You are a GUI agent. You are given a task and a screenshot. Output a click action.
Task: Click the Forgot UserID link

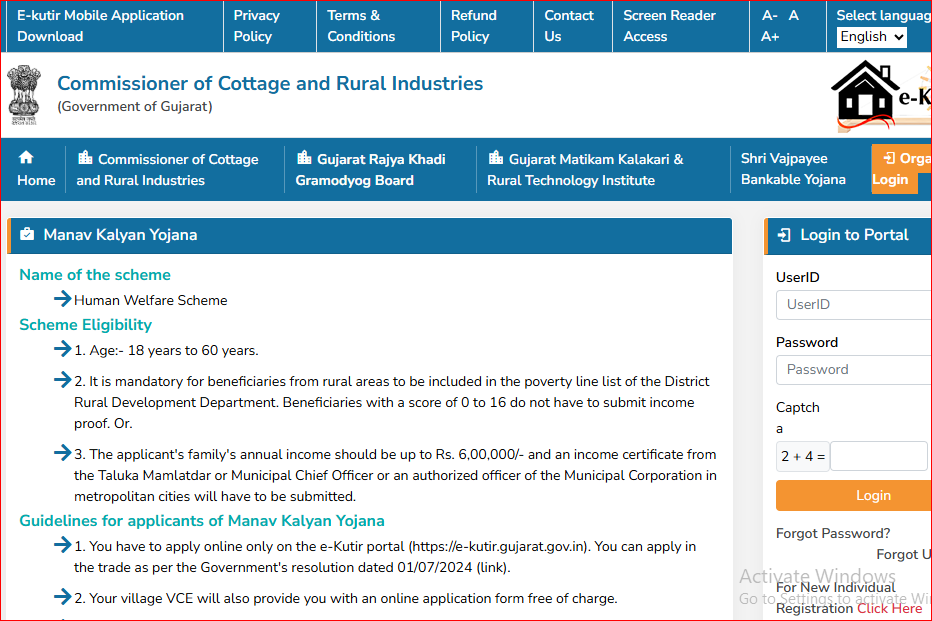(x=904, y=554)
